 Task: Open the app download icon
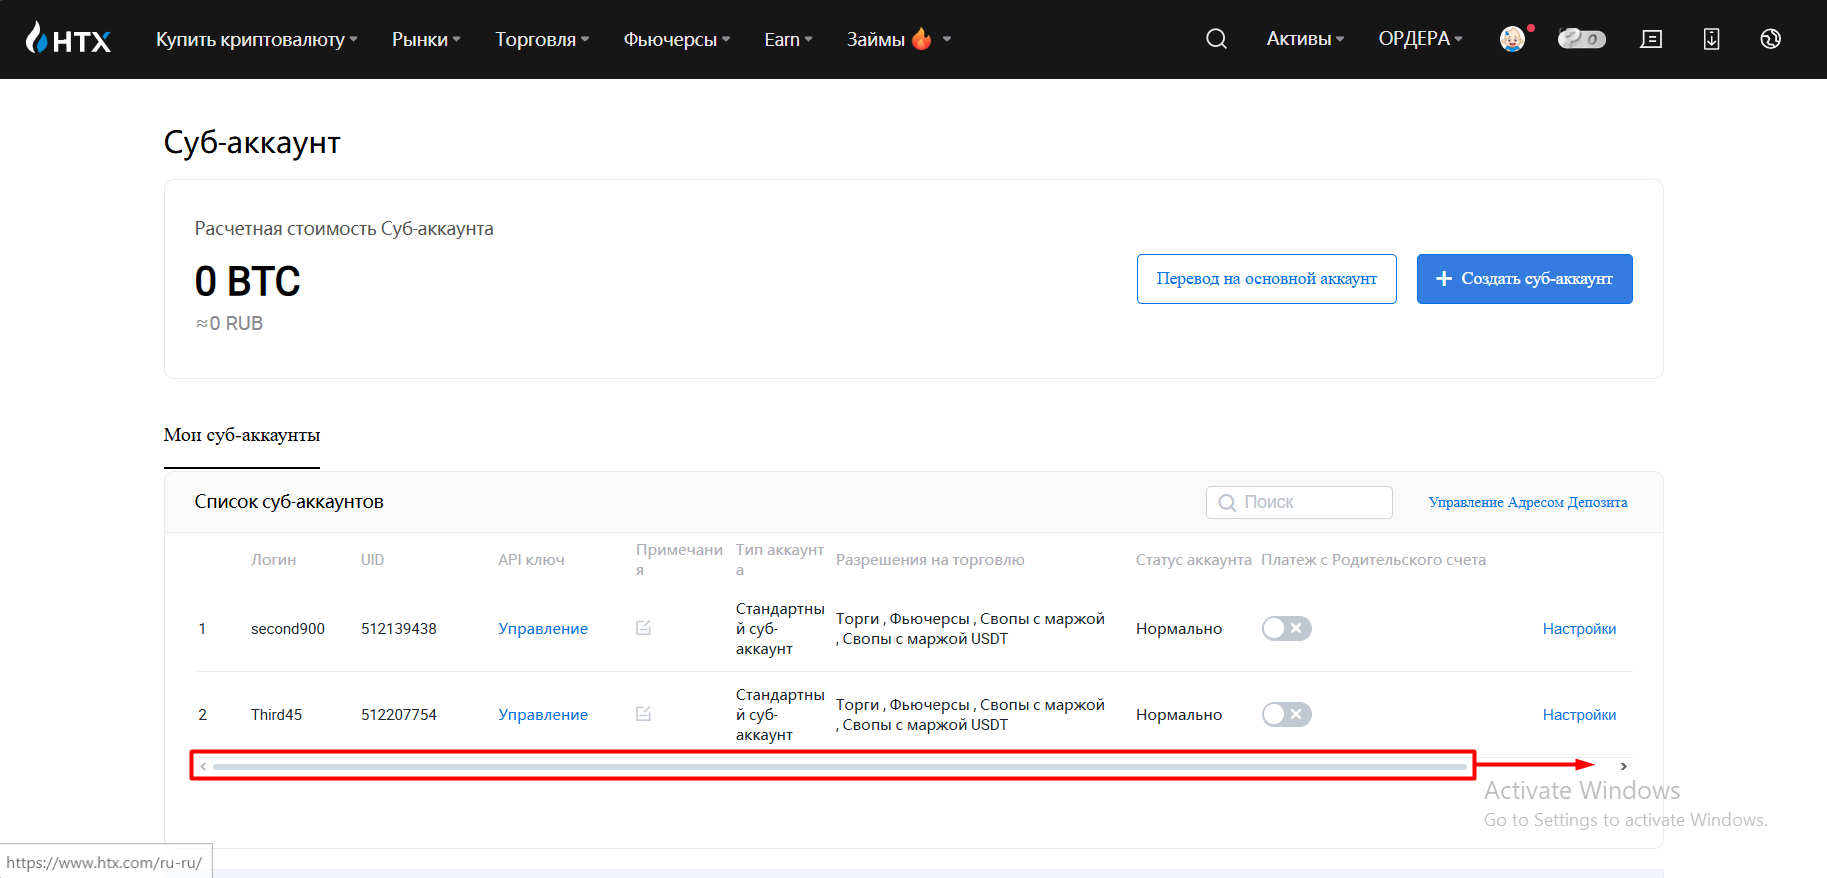(x=1712, y=39)
